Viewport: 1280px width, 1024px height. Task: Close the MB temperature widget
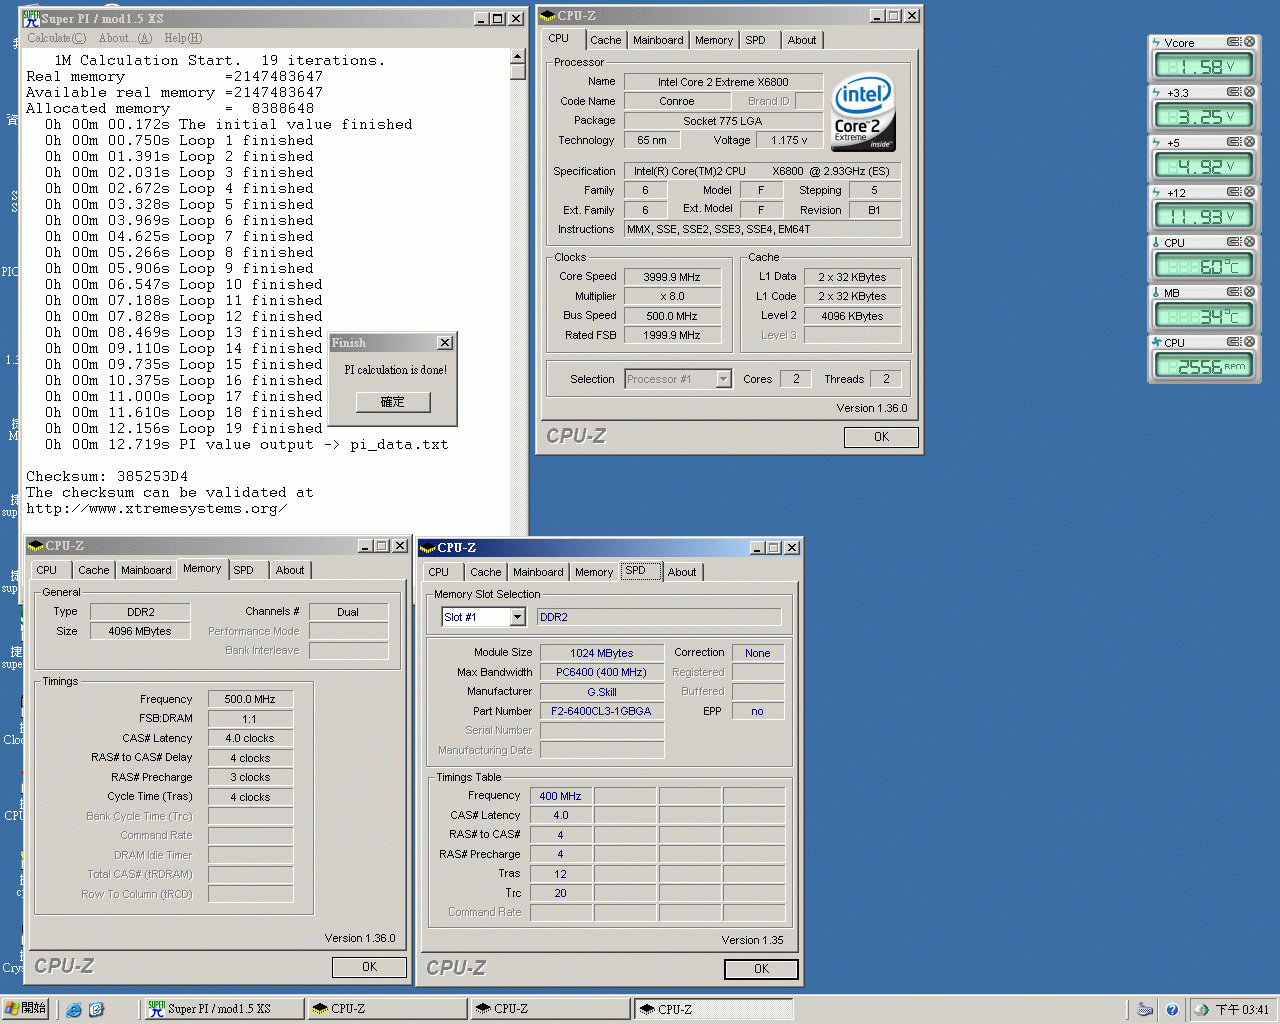(x=1249, y=292)
